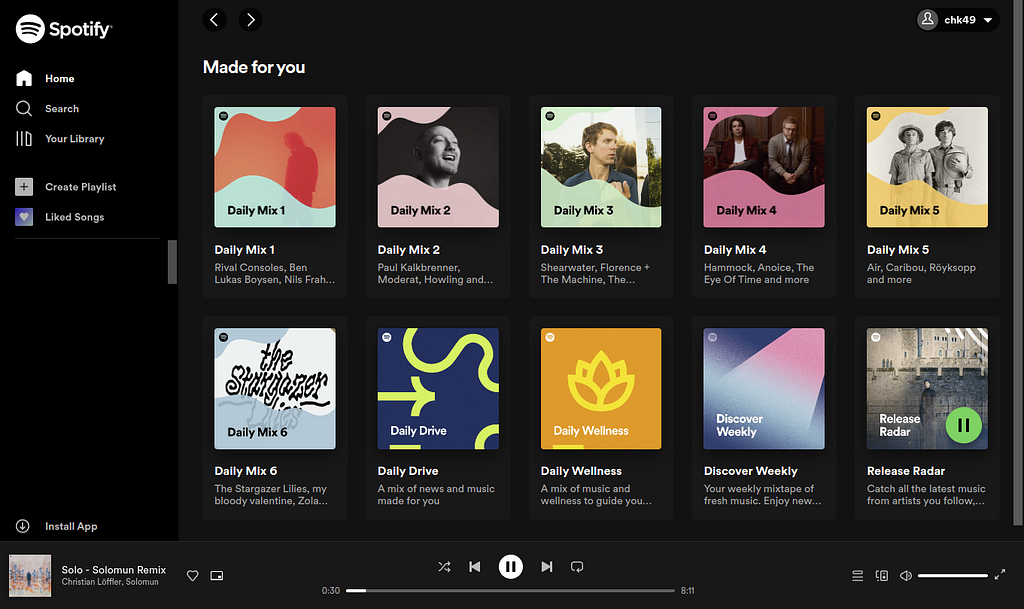Adjust the volume slider
The height and width of the screenshot is (609, 1024).
pos(953,576)
